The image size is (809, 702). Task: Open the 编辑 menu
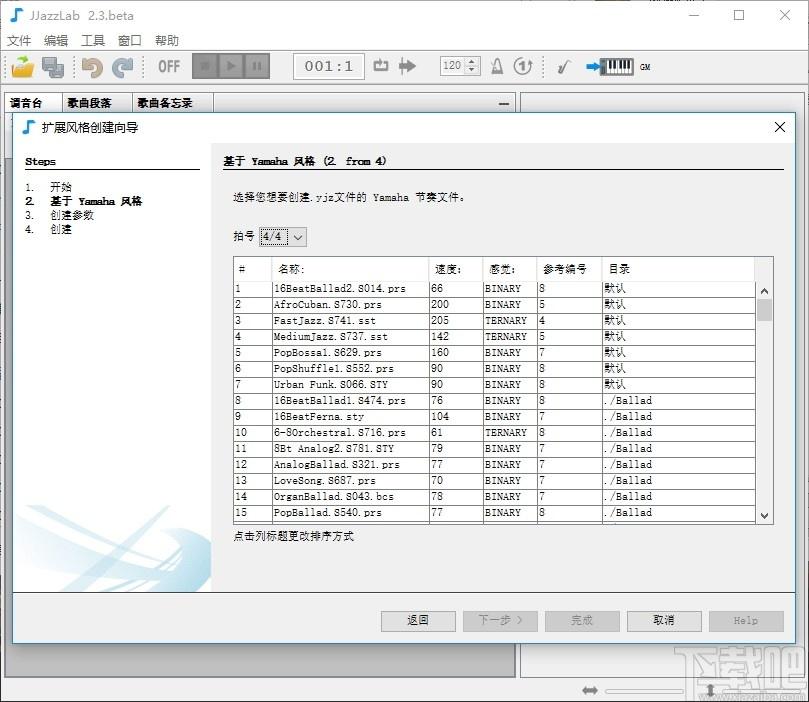[x=56, y=40]
